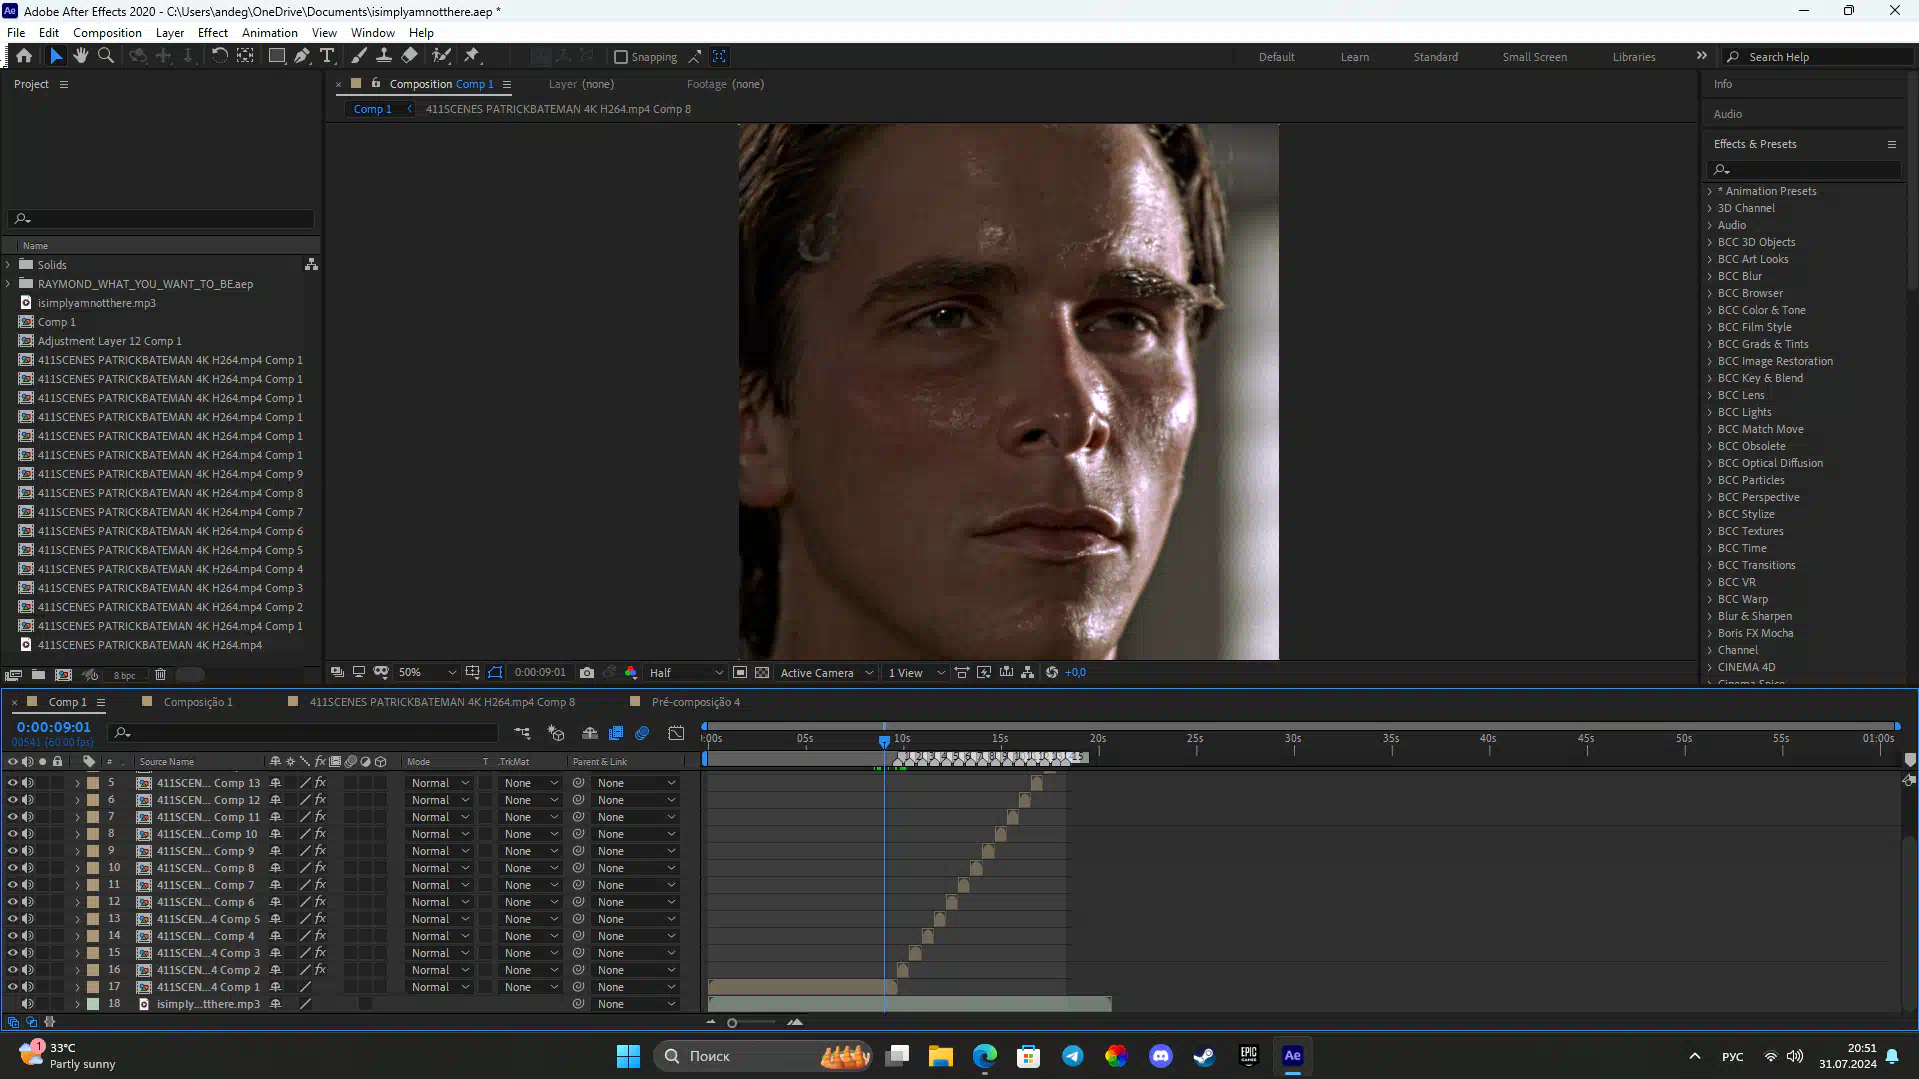Select the Hand tool
The width and height of the screenshot is (1919, 1079).
pos(81,56)
